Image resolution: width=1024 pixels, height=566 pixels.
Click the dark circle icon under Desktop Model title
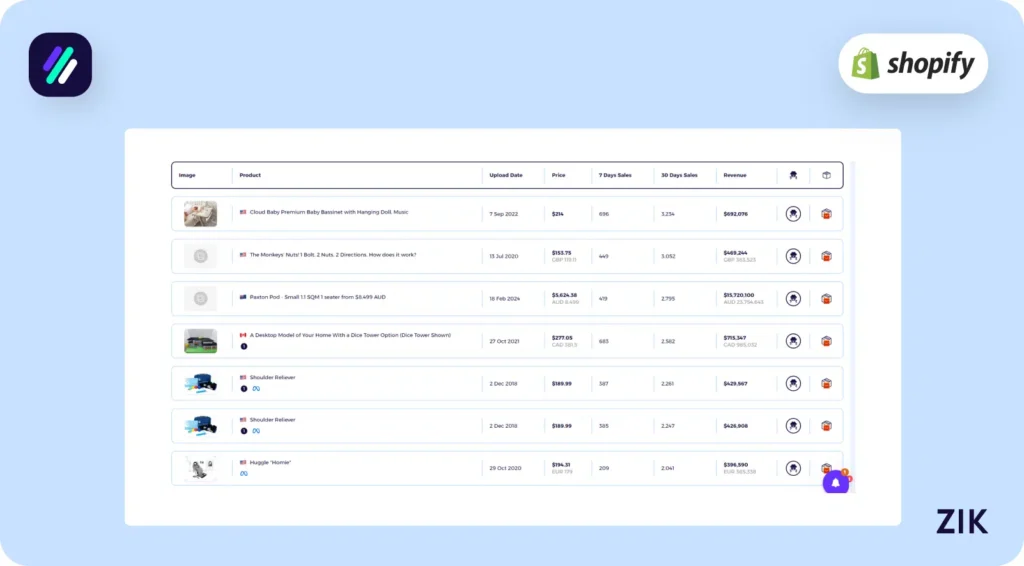pyautogui.click(x=244, y=346)
